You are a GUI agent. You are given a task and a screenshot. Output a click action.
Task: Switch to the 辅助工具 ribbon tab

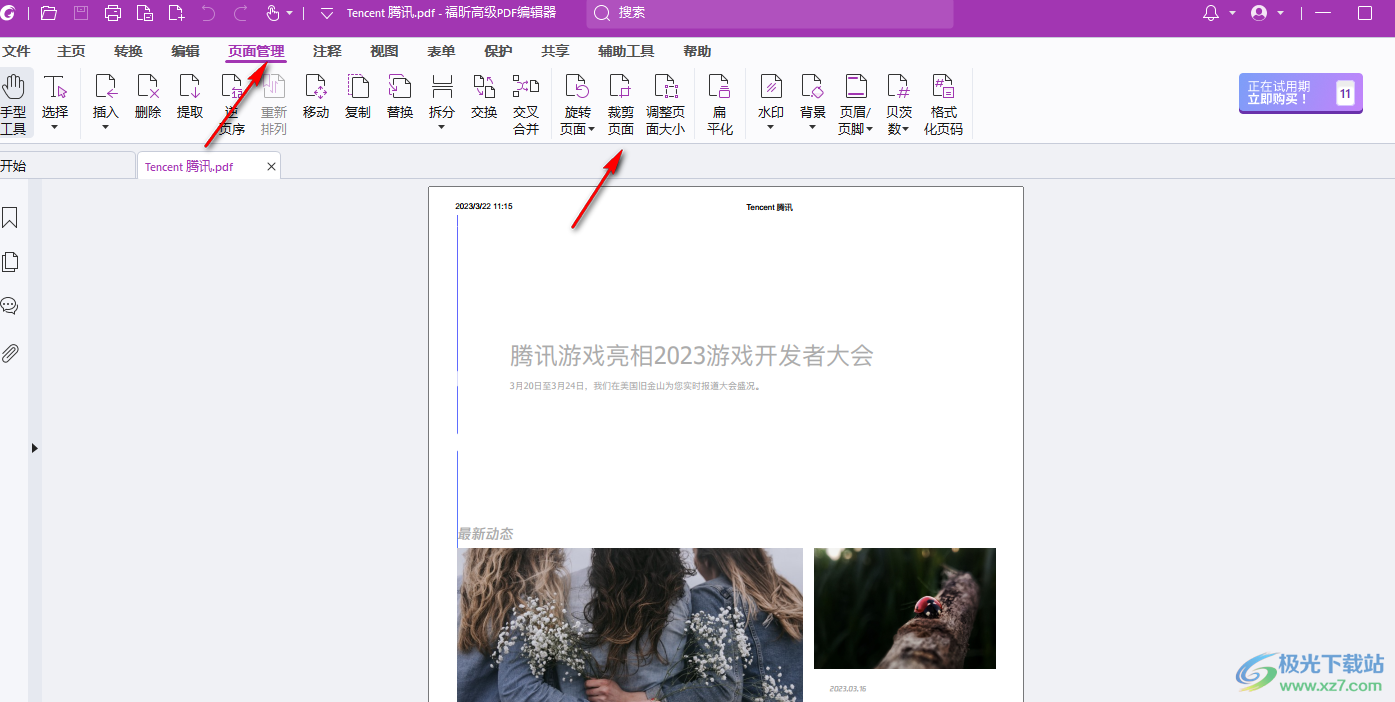(x=626, y=51)
